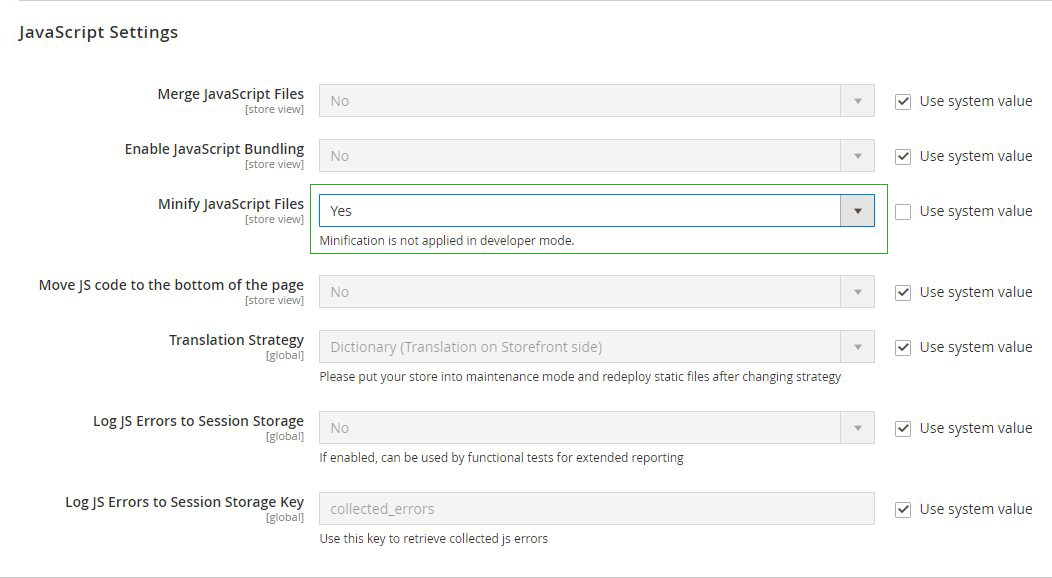This screenshot has width=1052, height=578.
Task: Toggle Use system value for Move JS code
Action: click(903, 292)
